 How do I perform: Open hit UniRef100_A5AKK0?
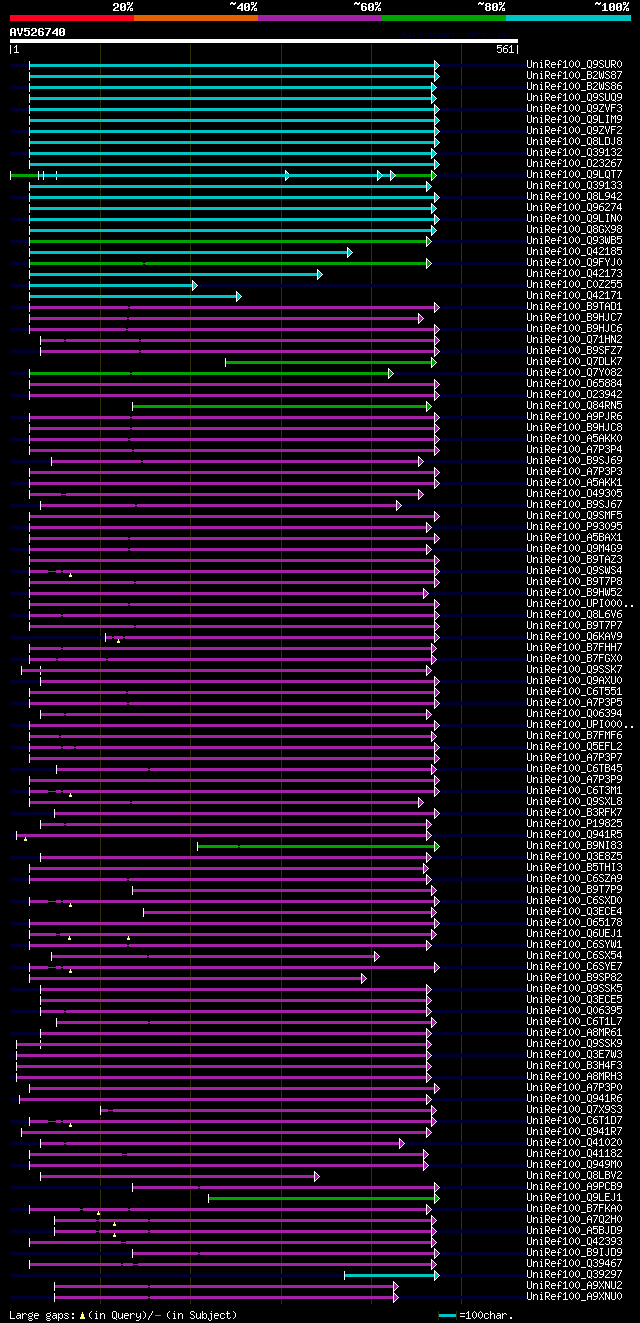click(574, 439)
